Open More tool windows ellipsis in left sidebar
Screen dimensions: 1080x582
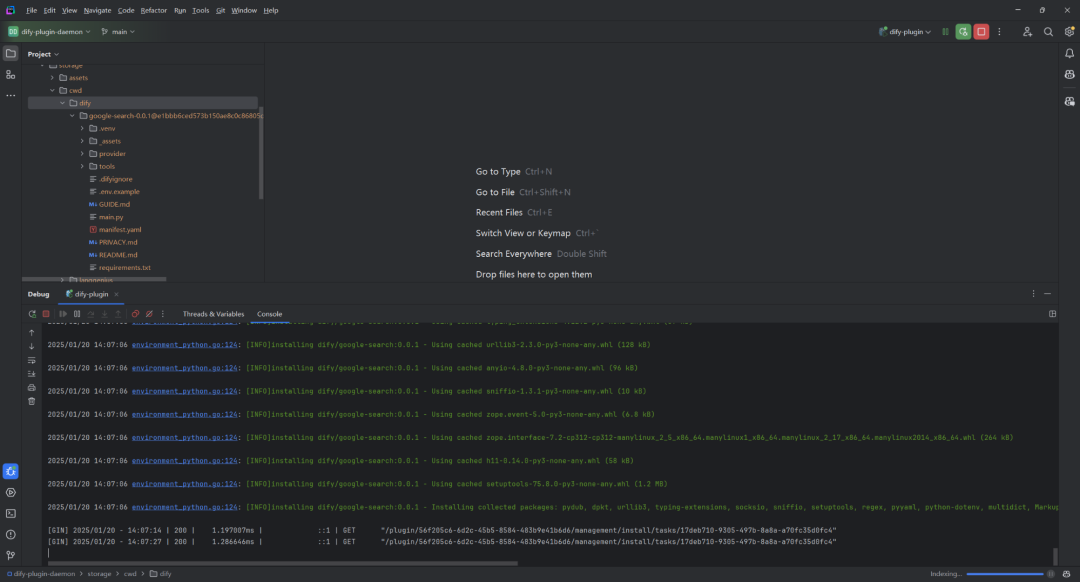click(11, 95)
